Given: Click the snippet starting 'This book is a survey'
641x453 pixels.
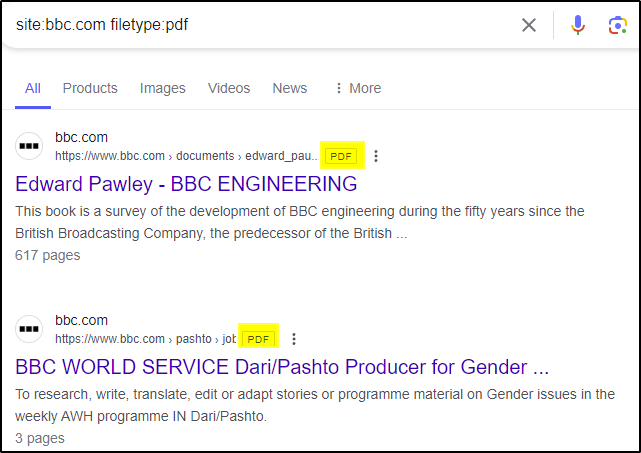Looking at the screenshot, I should pyautogui.click(x=300, y=222).
